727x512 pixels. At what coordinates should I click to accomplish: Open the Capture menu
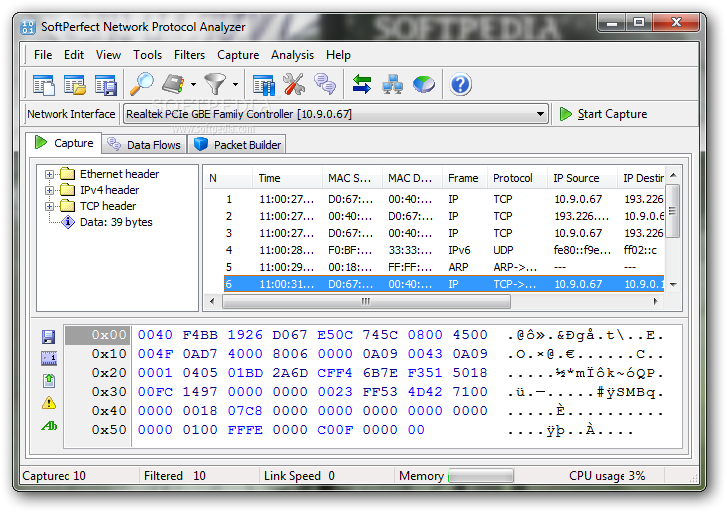tap(238, 55)
